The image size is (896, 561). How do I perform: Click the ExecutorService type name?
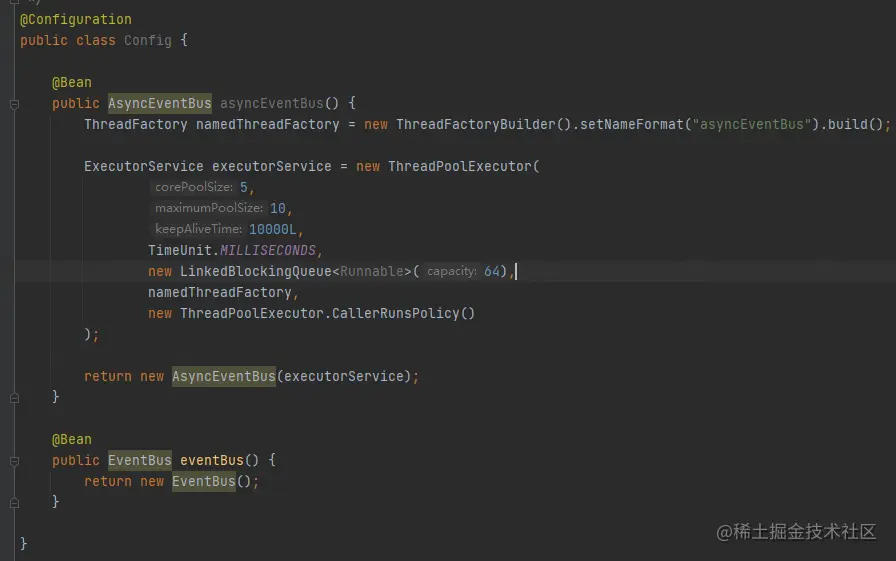click(x=143, y=166)
